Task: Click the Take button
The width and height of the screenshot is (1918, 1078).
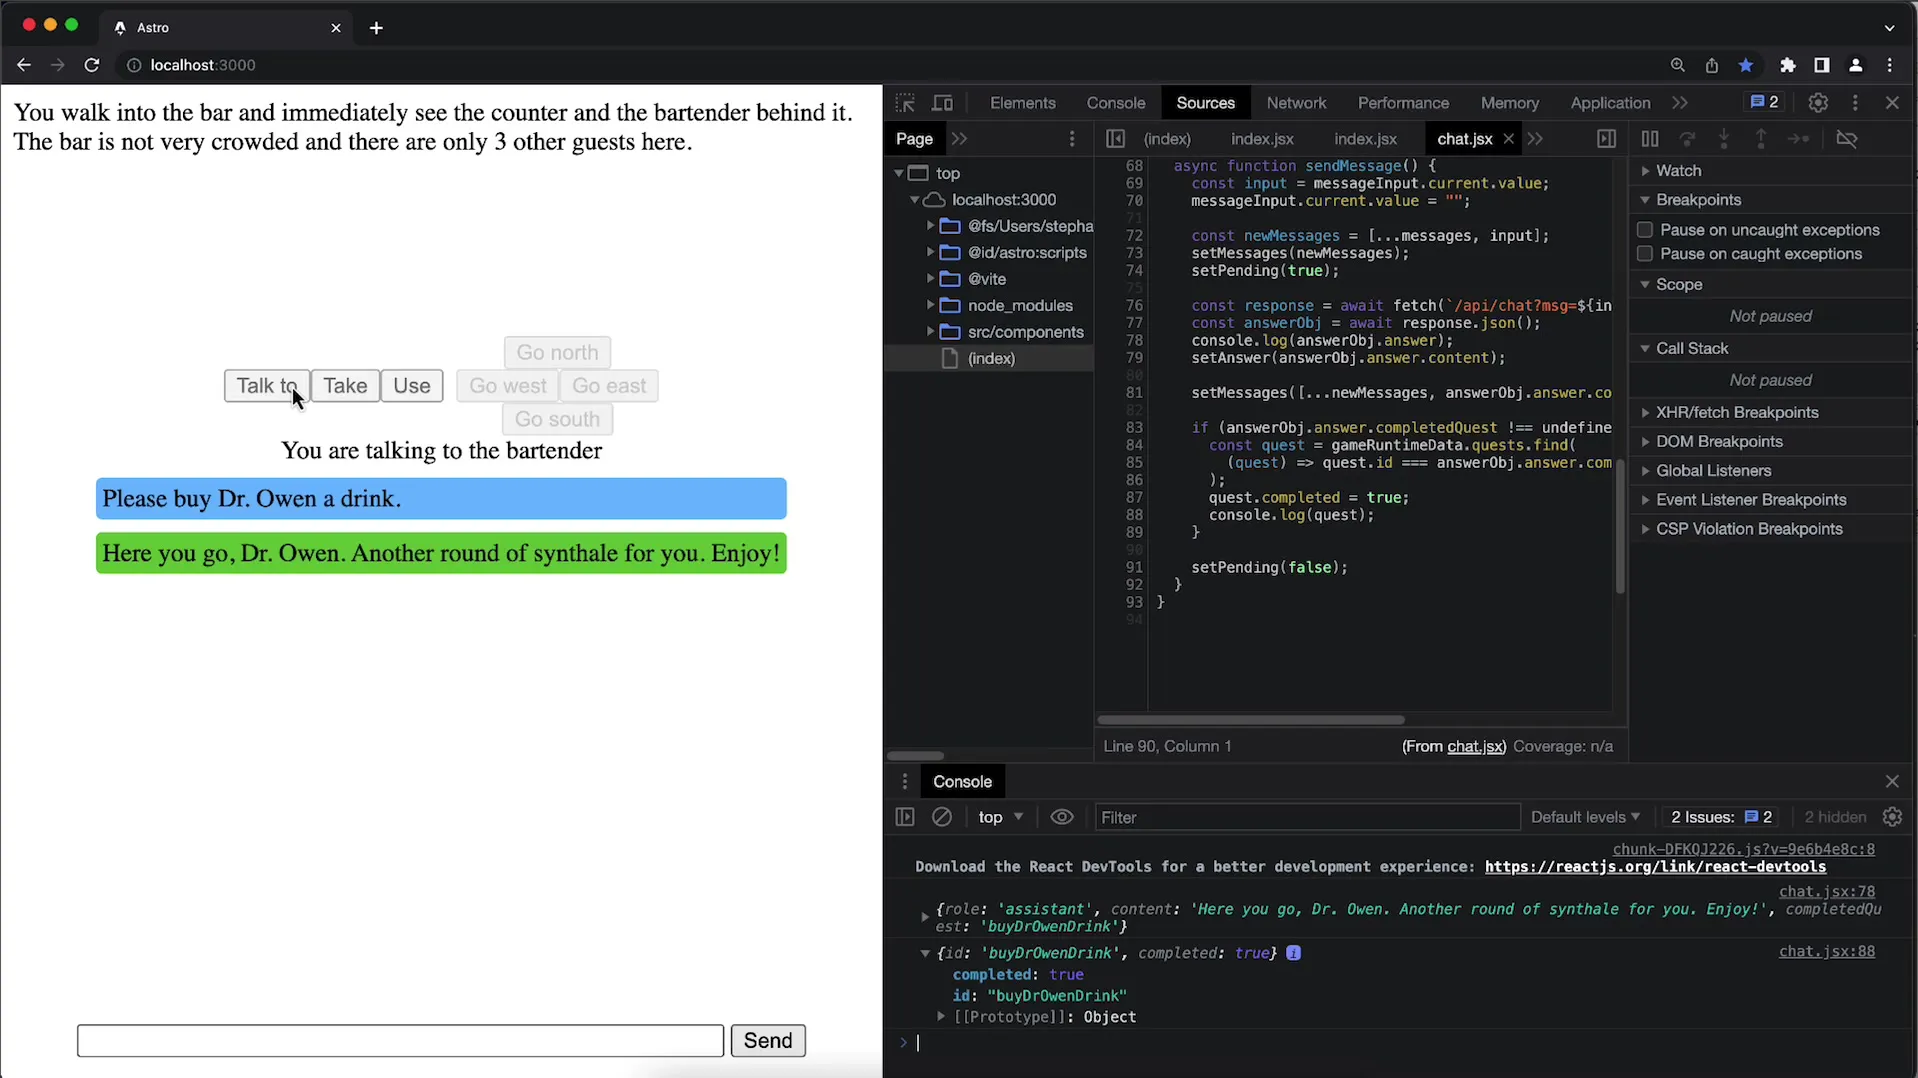Action: coord(345,386)
